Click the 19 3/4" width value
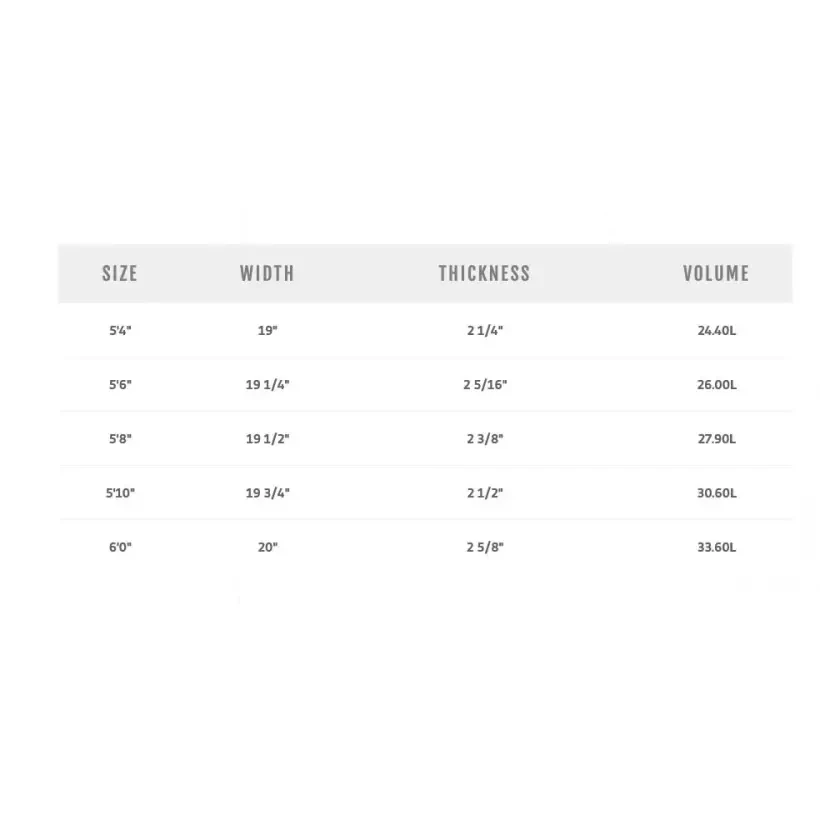The width and height of the screenshot is (820, 820). 267,493
